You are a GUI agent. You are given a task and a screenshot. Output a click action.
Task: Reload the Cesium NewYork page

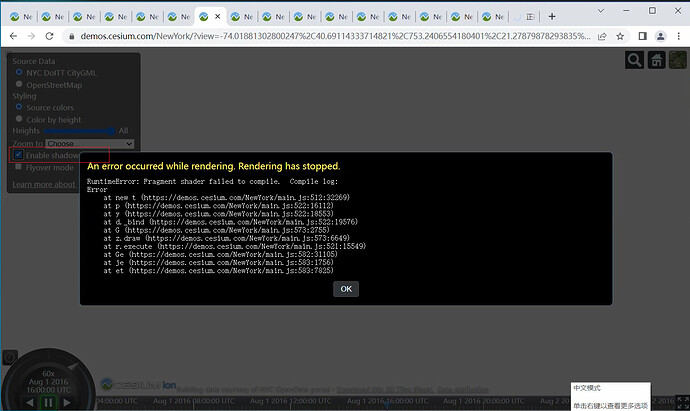coord(49,36)
